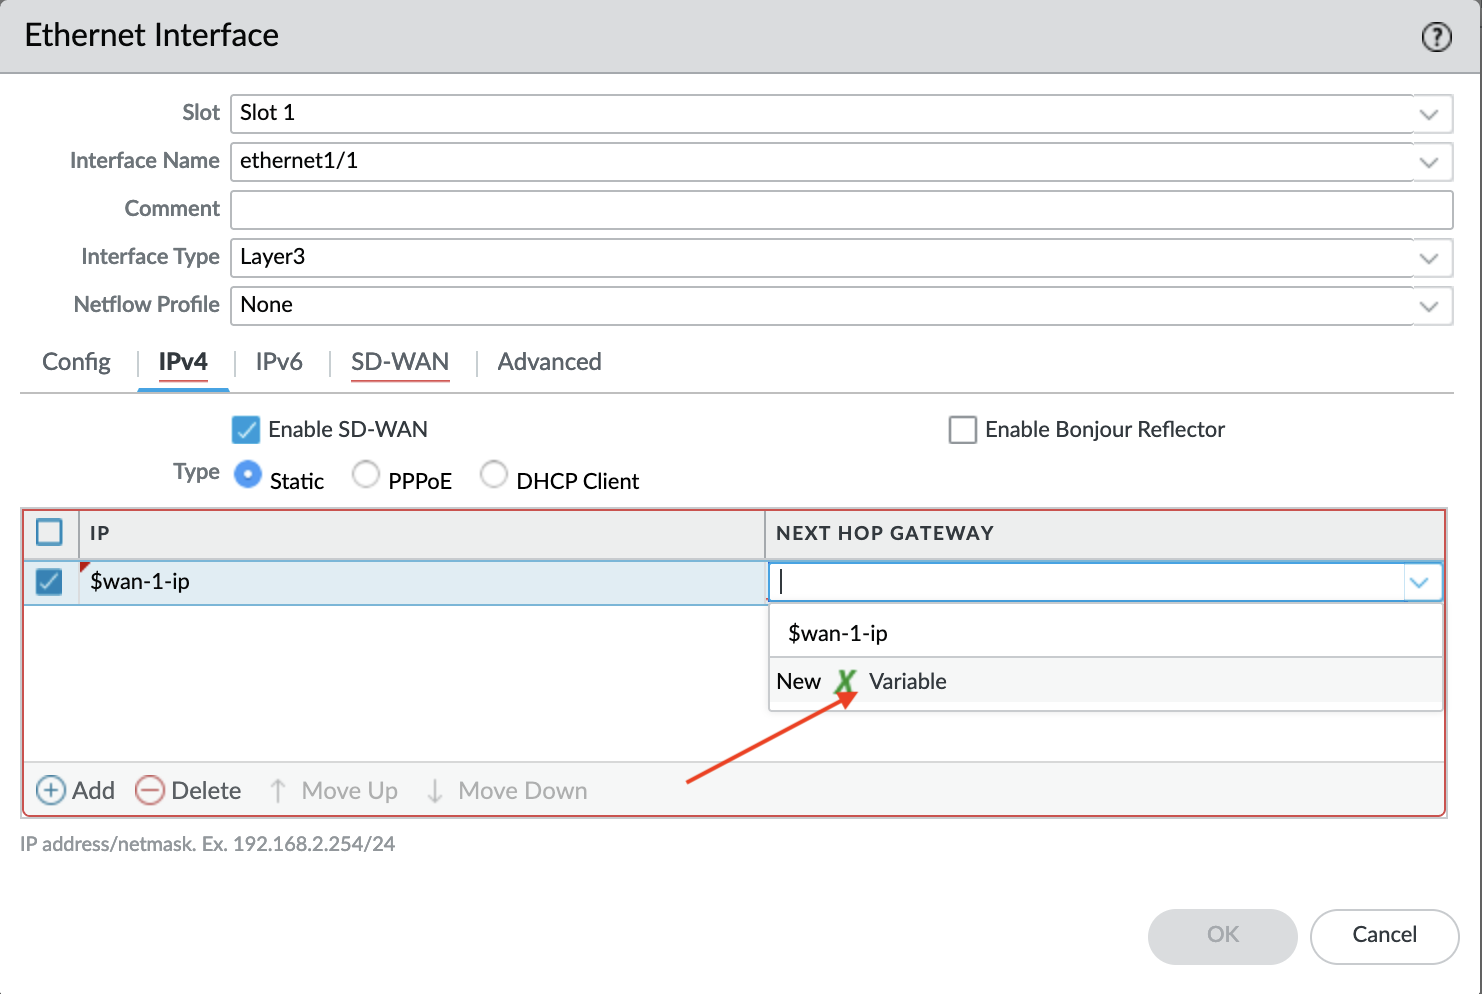Screen dimensions: 1482x994
Task: Switch to the SD-WAN tab
Action: pos(400,362)
